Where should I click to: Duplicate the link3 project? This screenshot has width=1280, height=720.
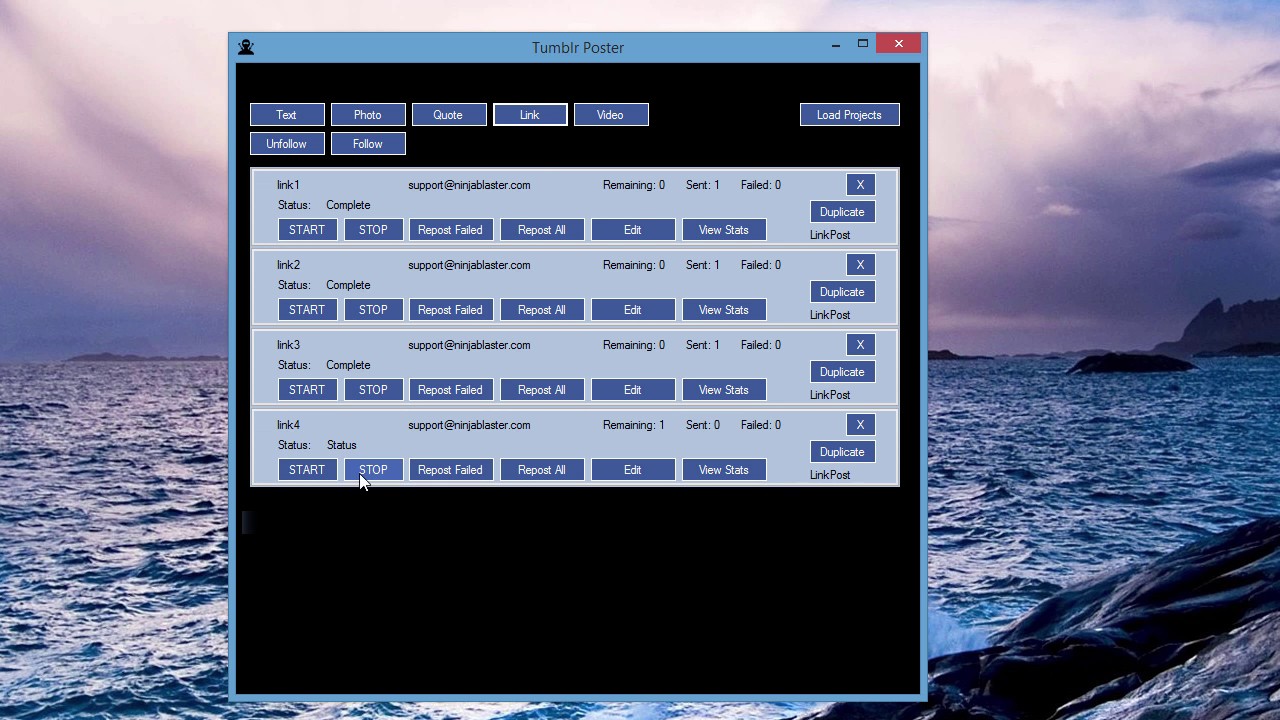[842, 372]
